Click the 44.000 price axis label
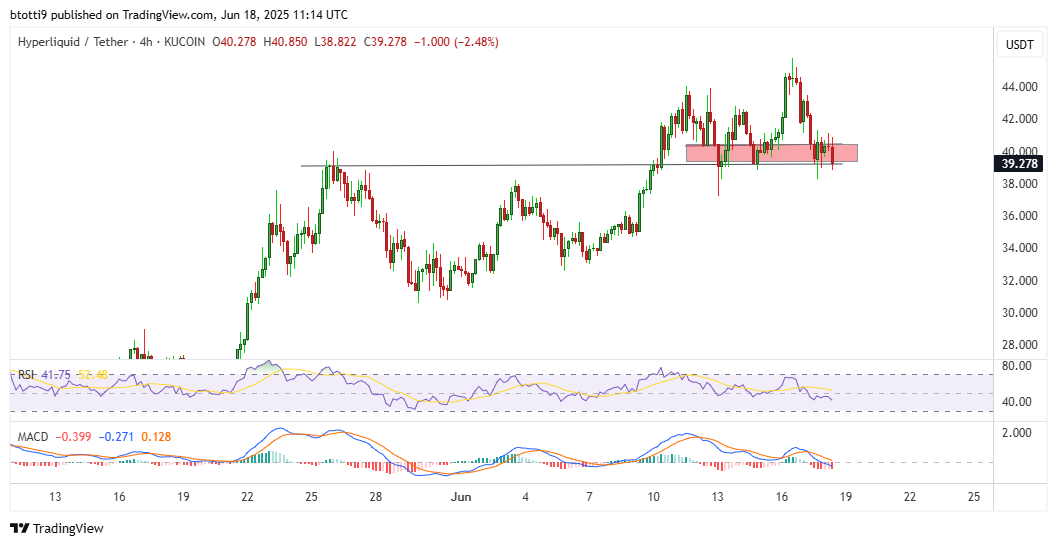This screenshot has width=1057, height=546. point(1019,87)
